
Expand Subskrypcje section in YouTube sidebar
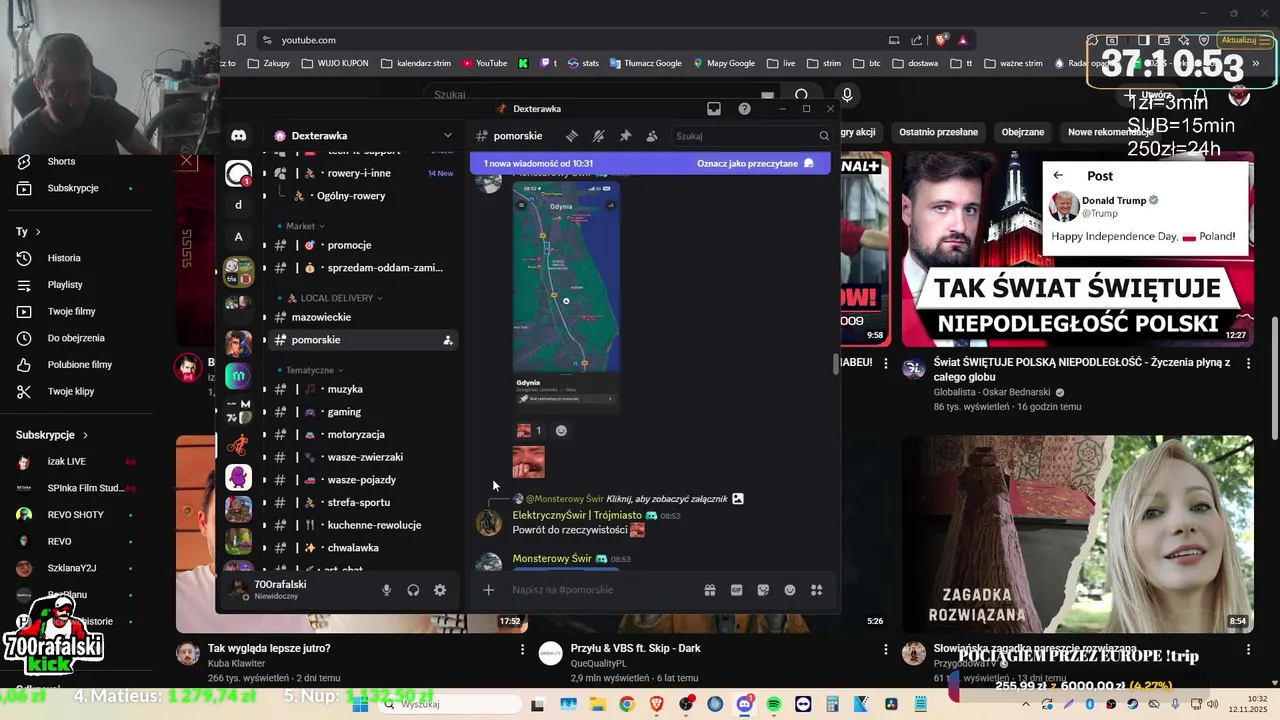click(52, 435)
